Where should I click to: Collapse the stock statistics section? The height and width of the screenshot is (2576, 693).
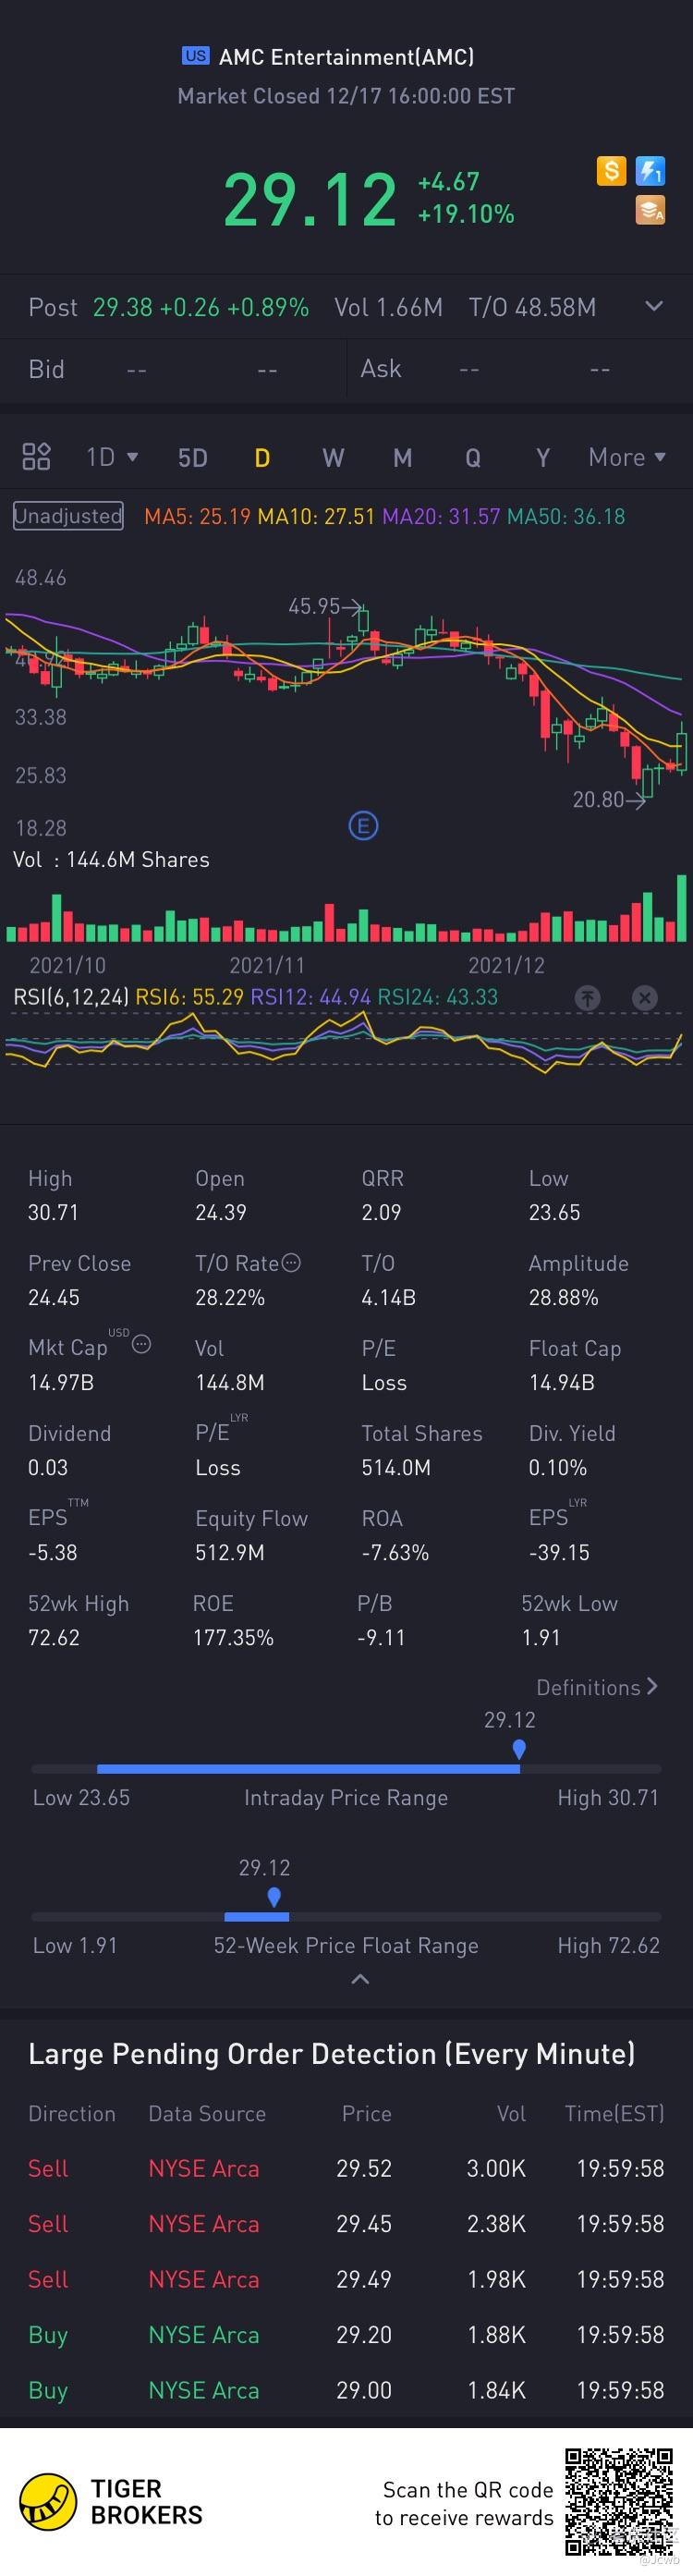[360, 1979]
